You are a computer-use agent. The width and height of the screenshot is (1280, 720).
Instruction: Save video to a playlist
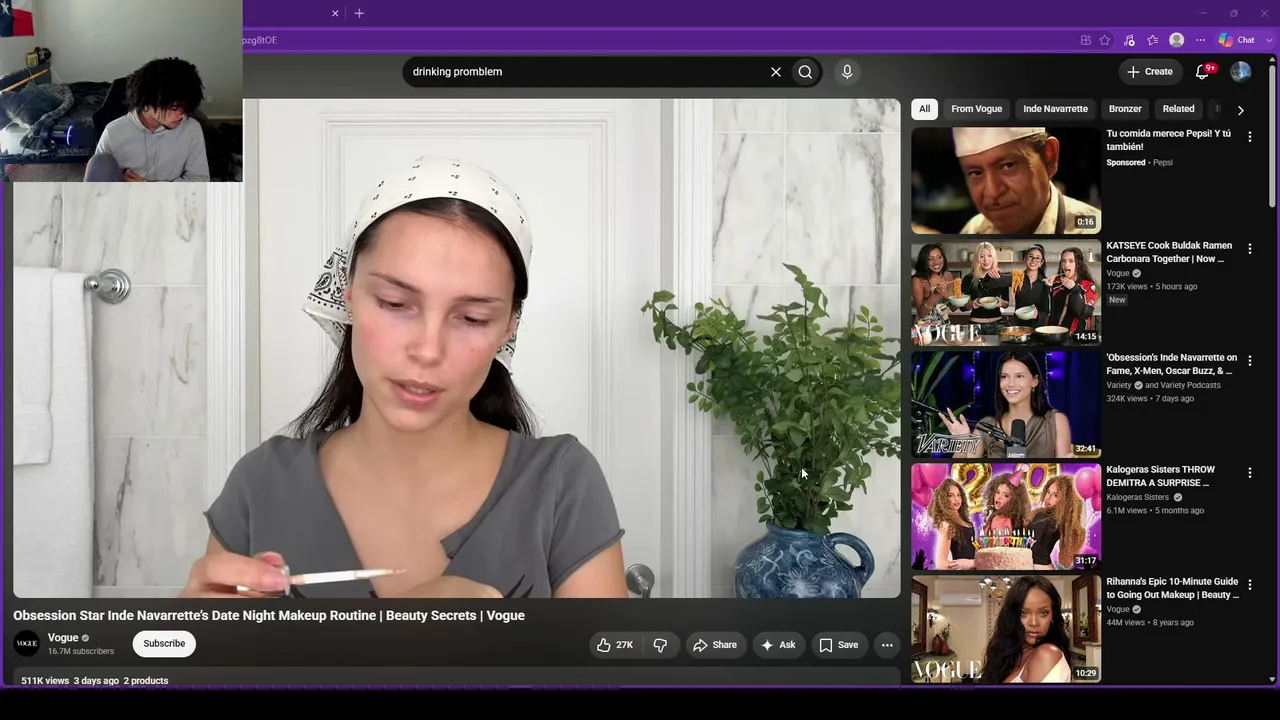point(839,645)
